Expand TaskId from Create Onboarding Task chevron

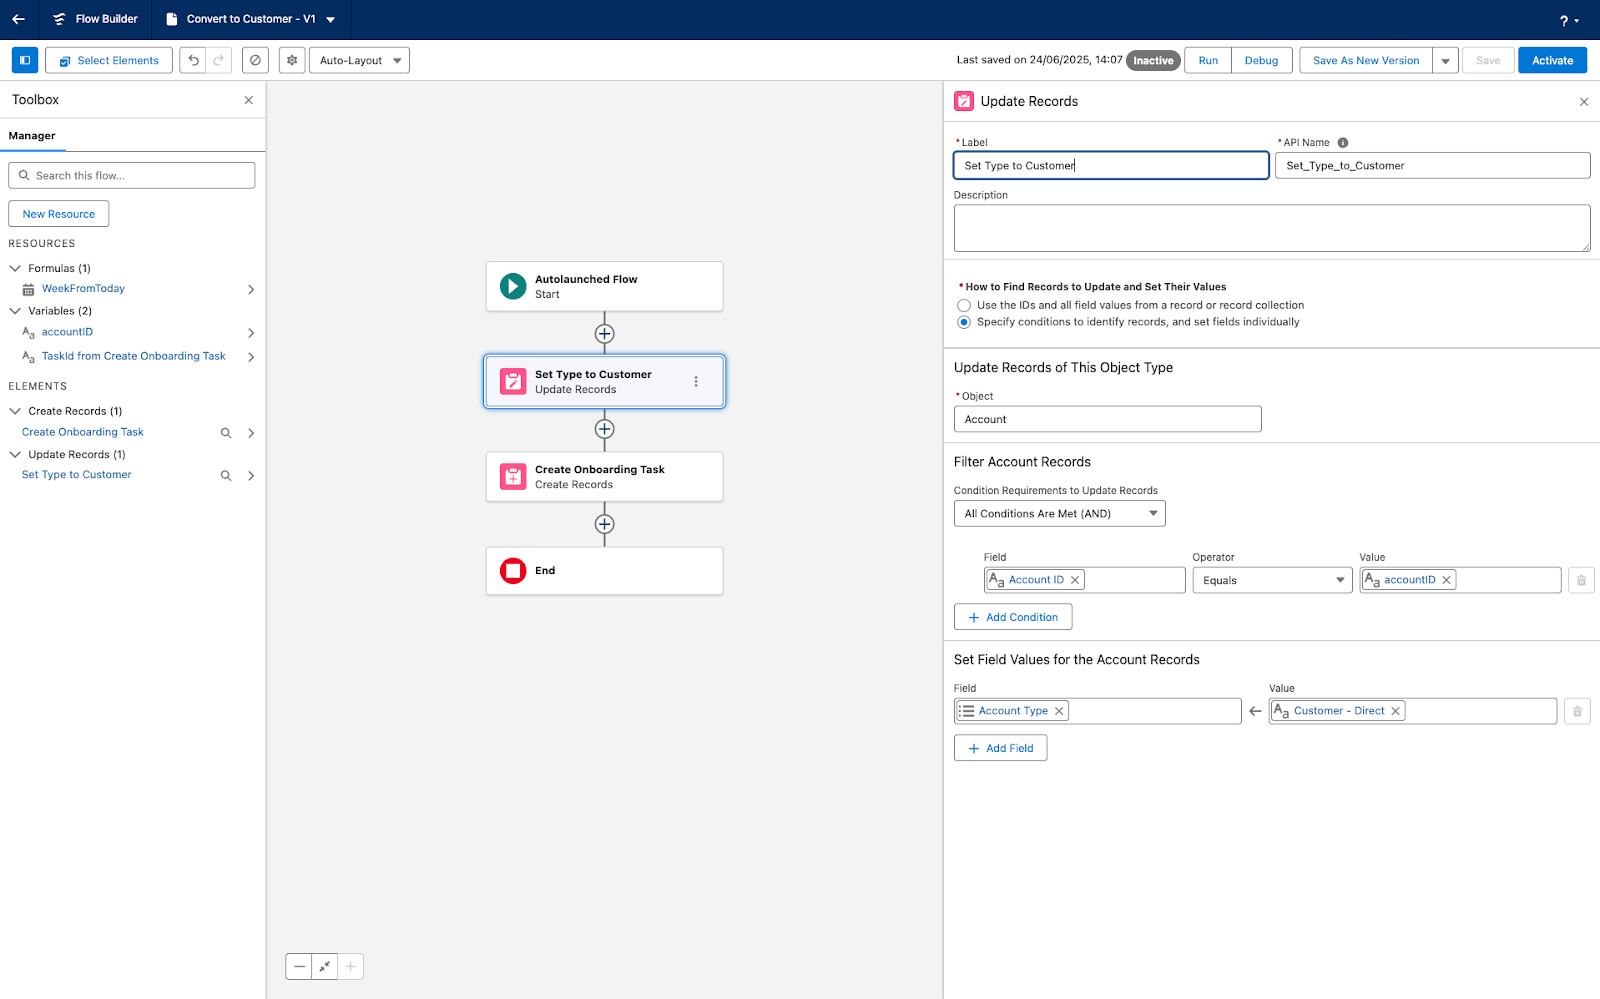click(251, 357)
